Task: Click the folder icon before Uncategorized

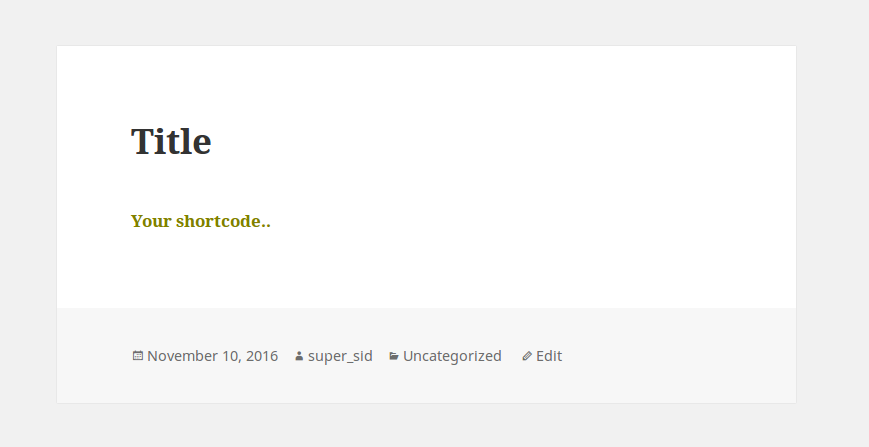Action: pyautogui.click(x=394, y=356)
